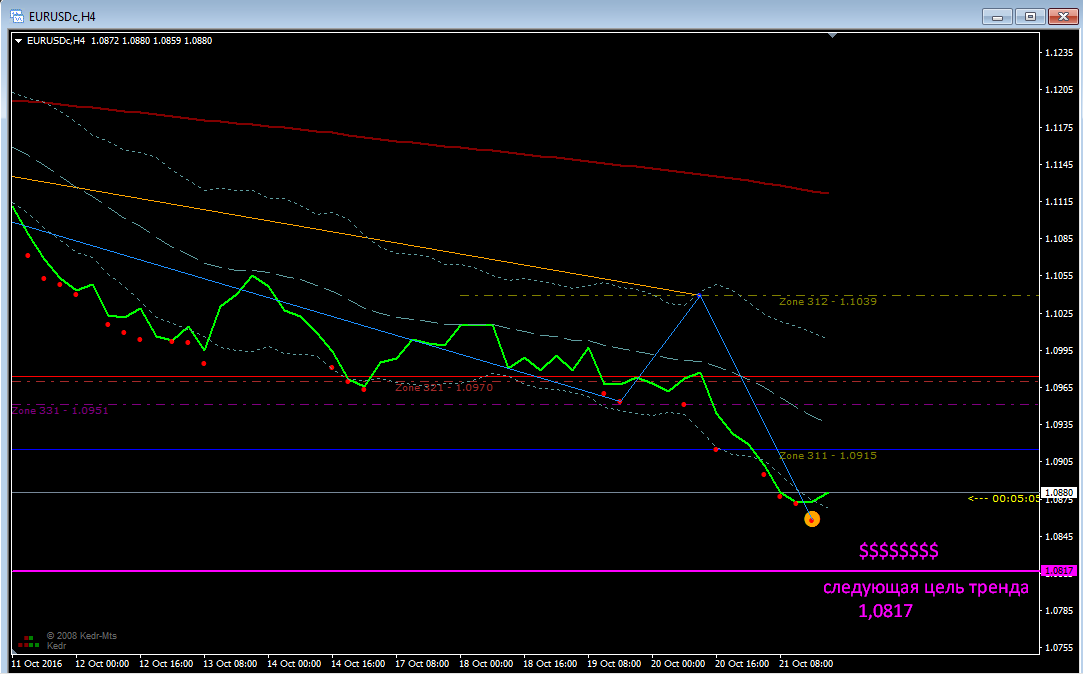Click the 'Zone 312 - 1.1039' label
The height and width of the screenshot is (674, 1083).
pos(828,301)
